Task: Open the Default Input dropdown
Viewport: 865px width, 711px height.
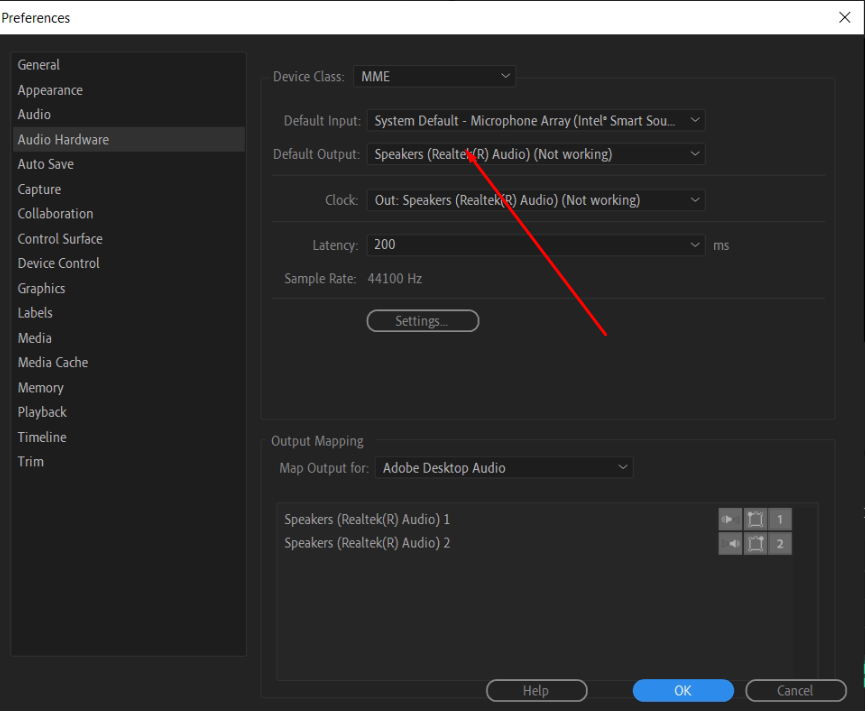Action: (536, 121)
